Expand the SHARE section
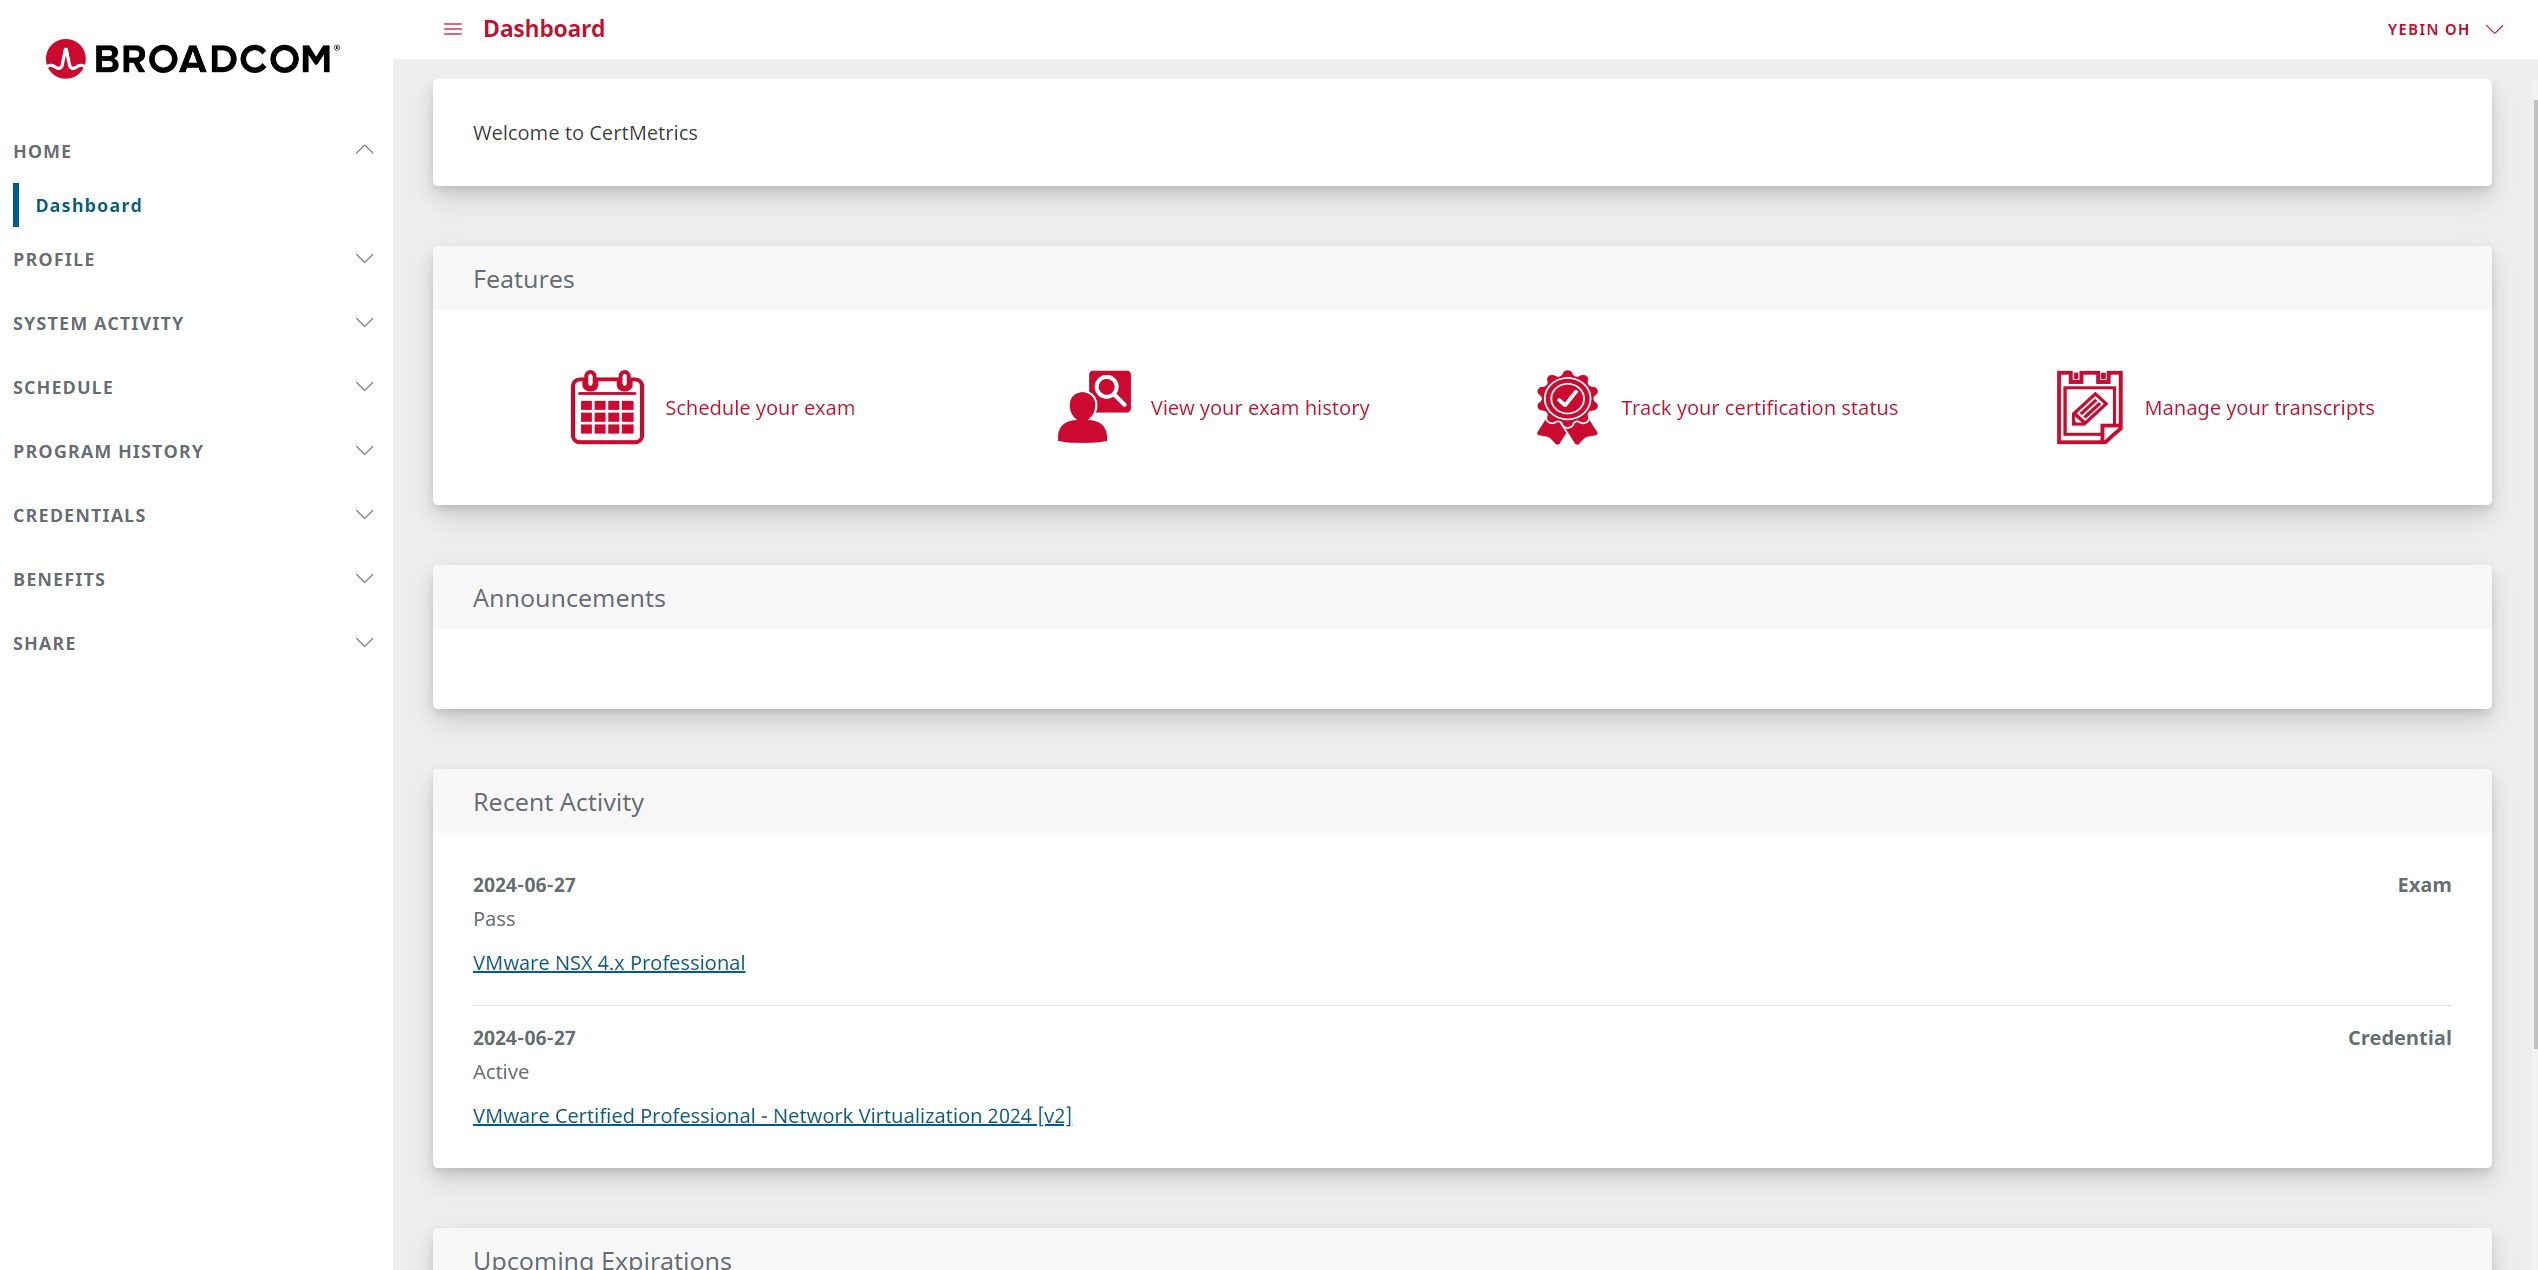 (364, 643)
